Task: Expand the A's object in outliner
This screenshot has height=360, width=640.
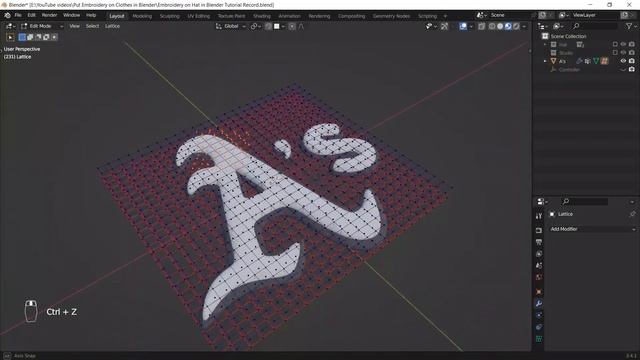Action: coord(545,61)
